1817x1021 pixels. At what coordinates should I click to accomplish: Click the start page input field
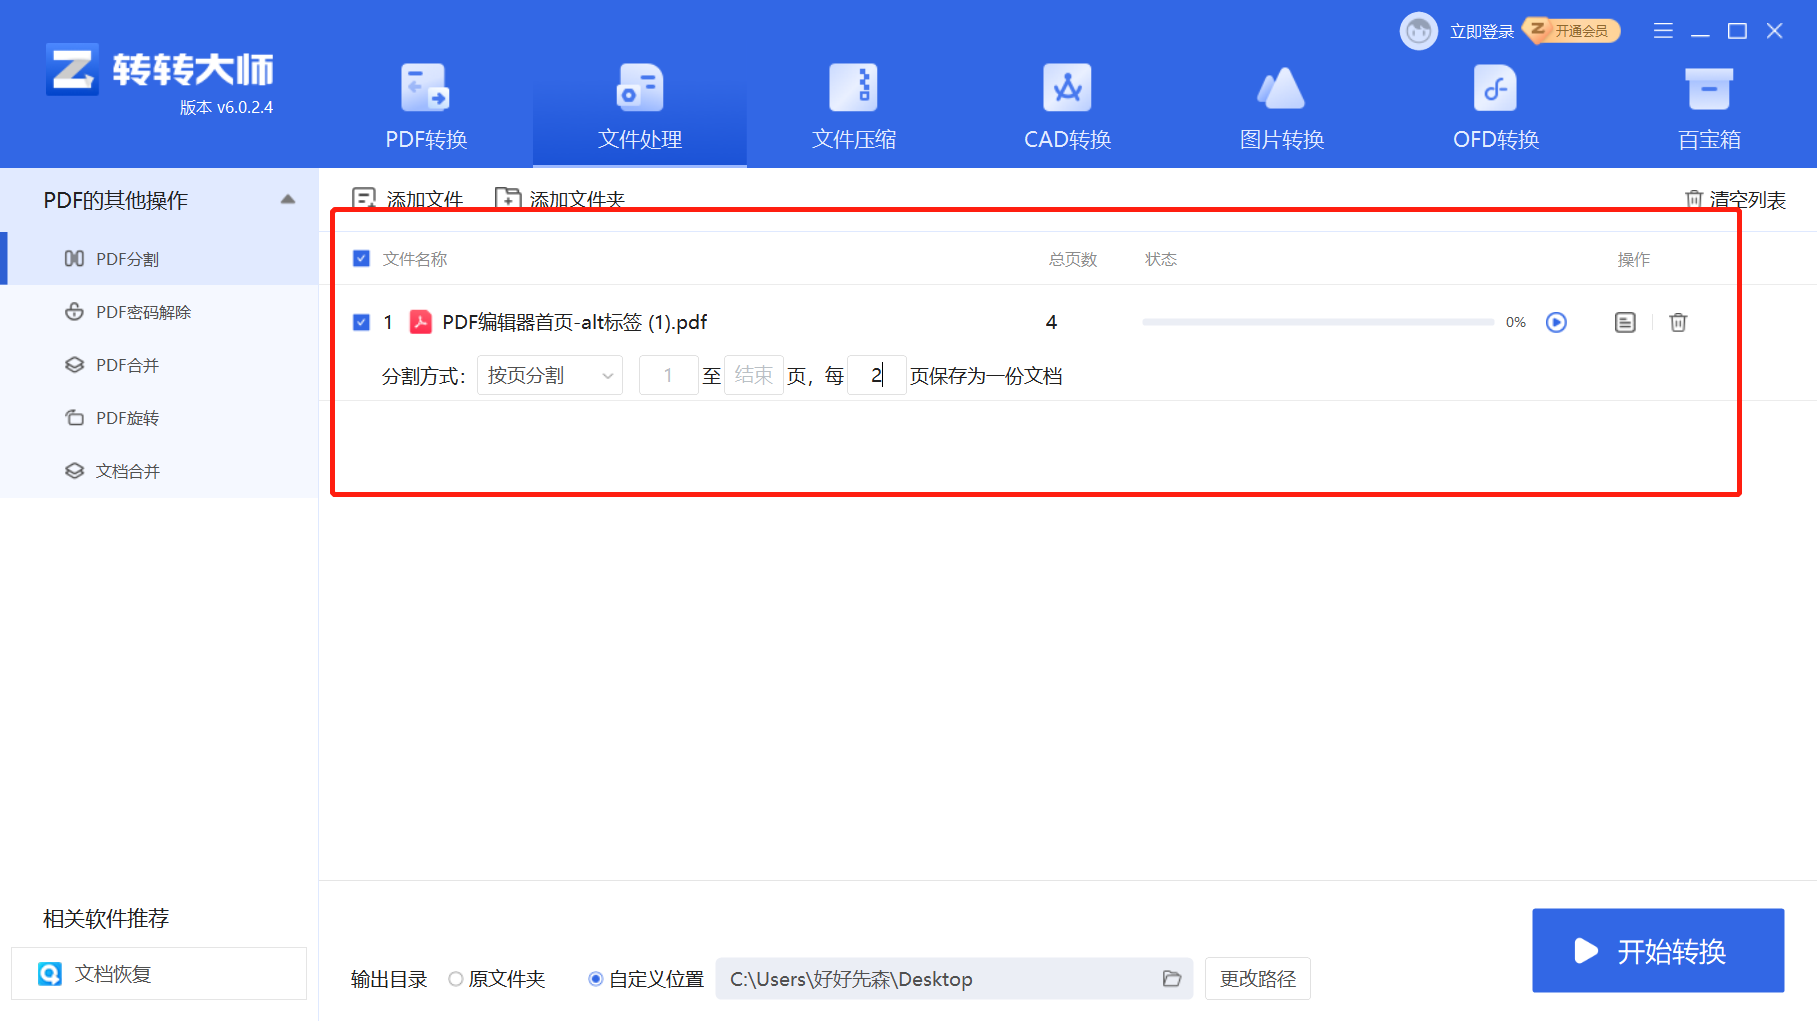668,375
